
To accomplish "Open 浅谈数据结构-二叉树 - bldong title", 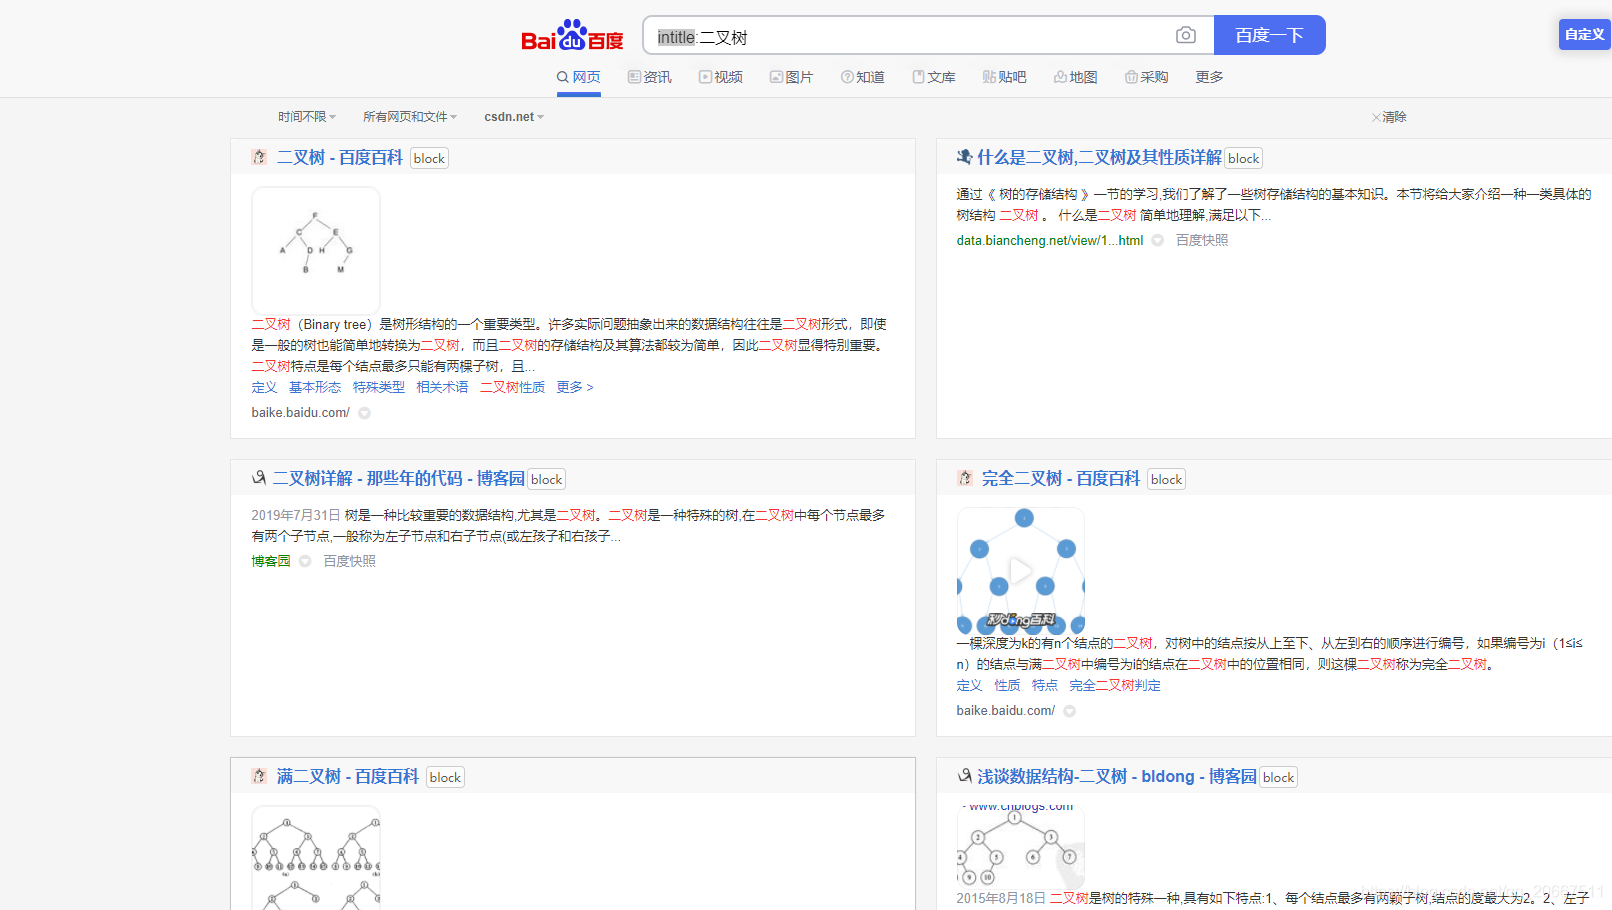I will tap(1117, 776).
